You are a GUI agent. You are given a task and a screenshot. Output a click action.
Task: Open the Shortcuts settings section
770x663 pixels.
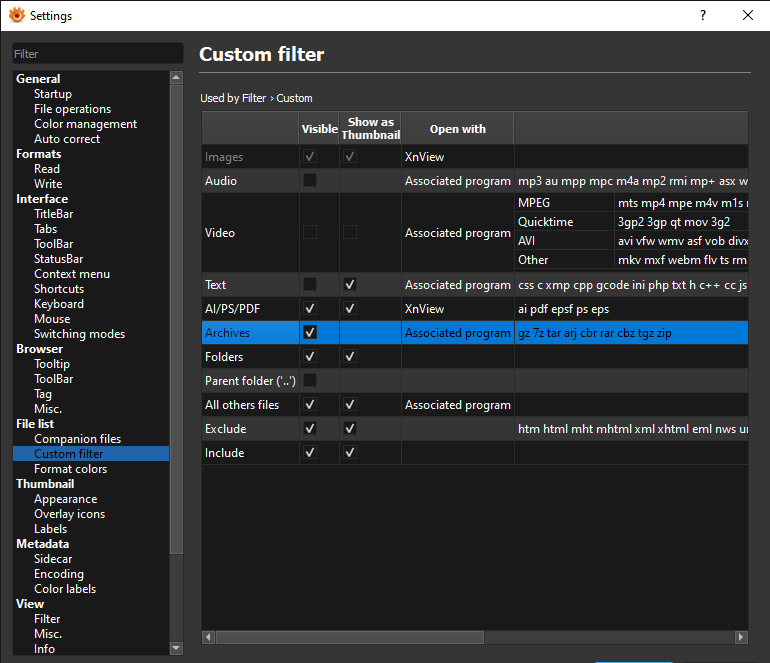59,289
